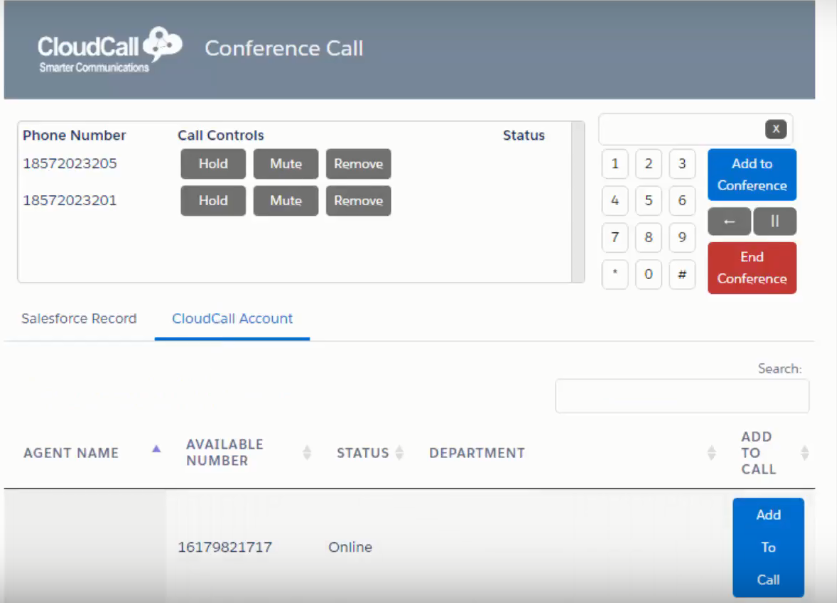Sort agents by Available Number
Screen dimensions: 837x603
pos(305,452)
